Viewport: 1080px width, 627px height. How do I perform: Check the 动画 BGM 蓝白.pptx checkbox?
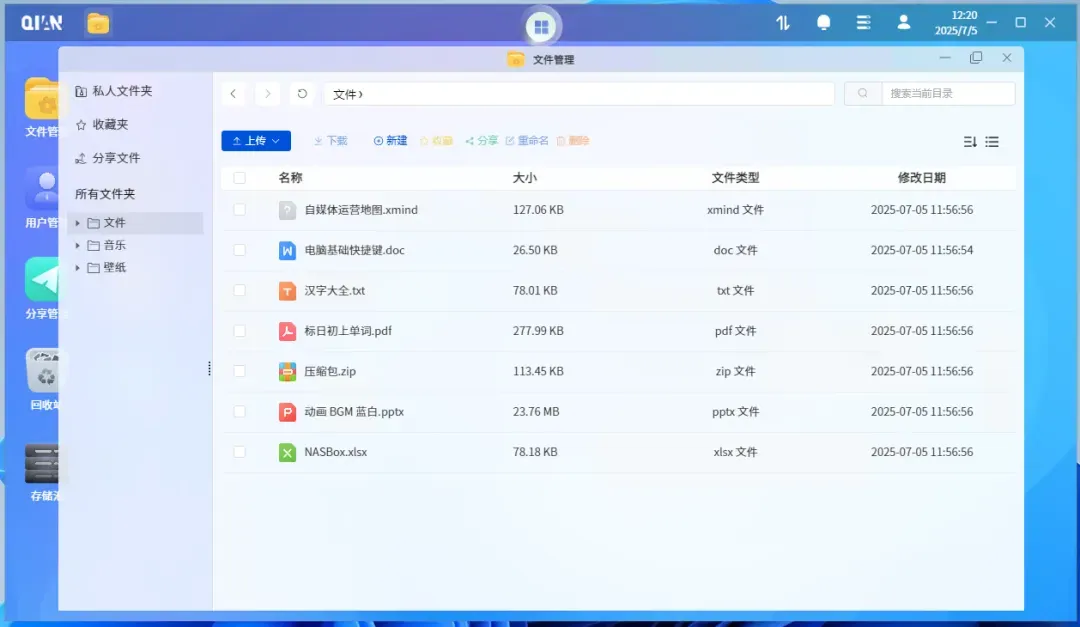239,411
